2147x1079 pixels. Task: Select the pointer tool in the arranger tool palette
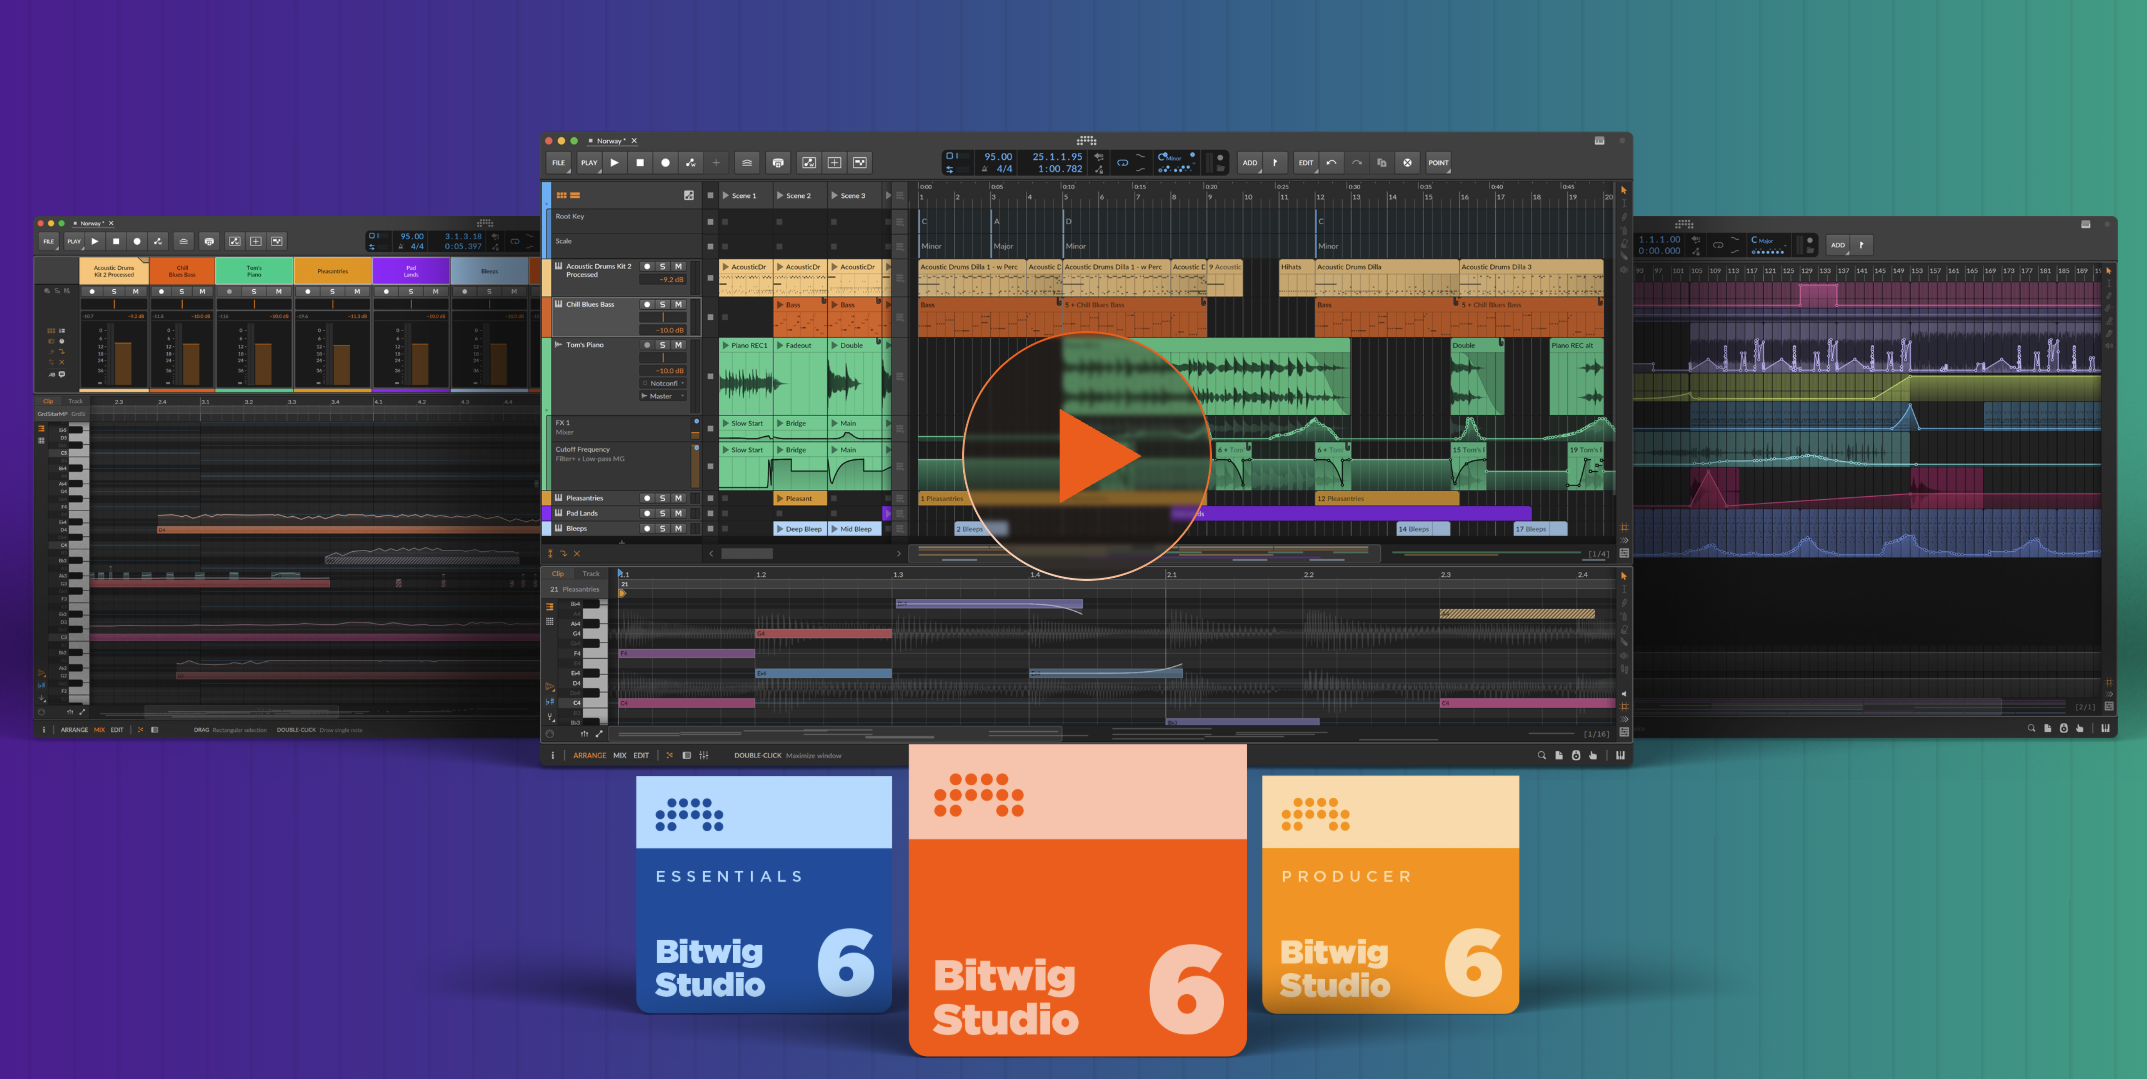pyautogui.click(x=1623, y=190)
